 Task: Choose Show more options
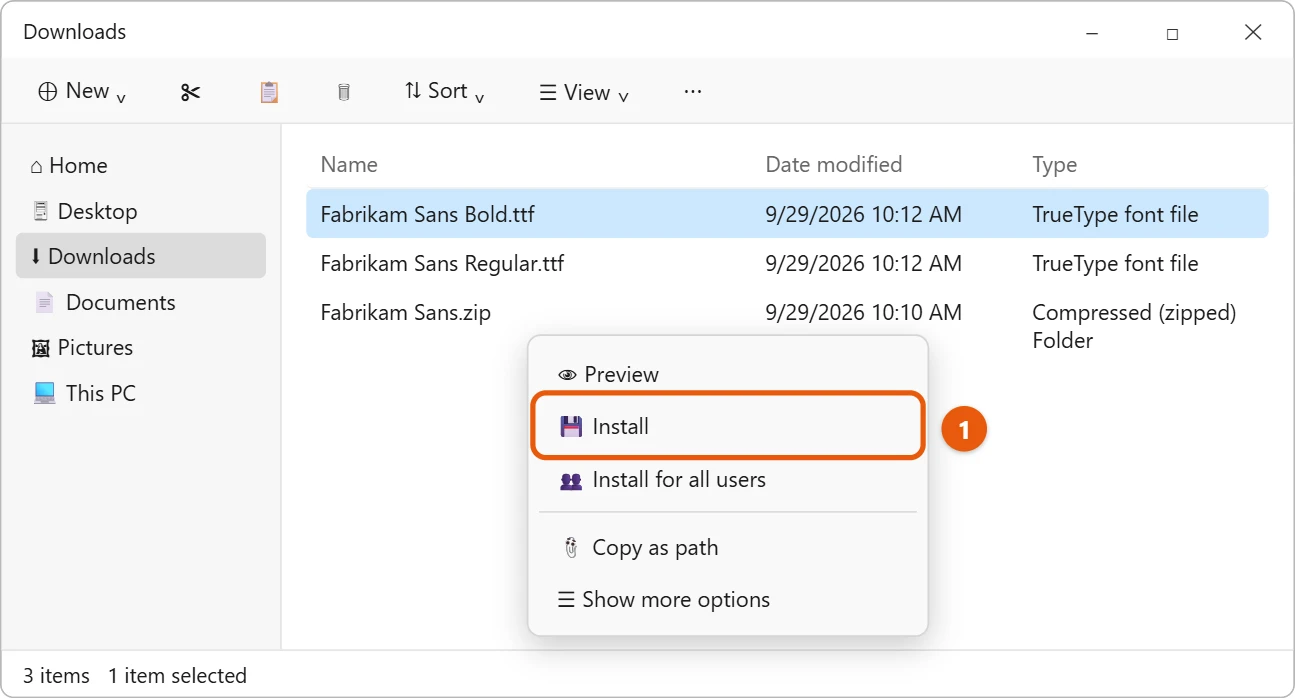(x=728, y=600)
